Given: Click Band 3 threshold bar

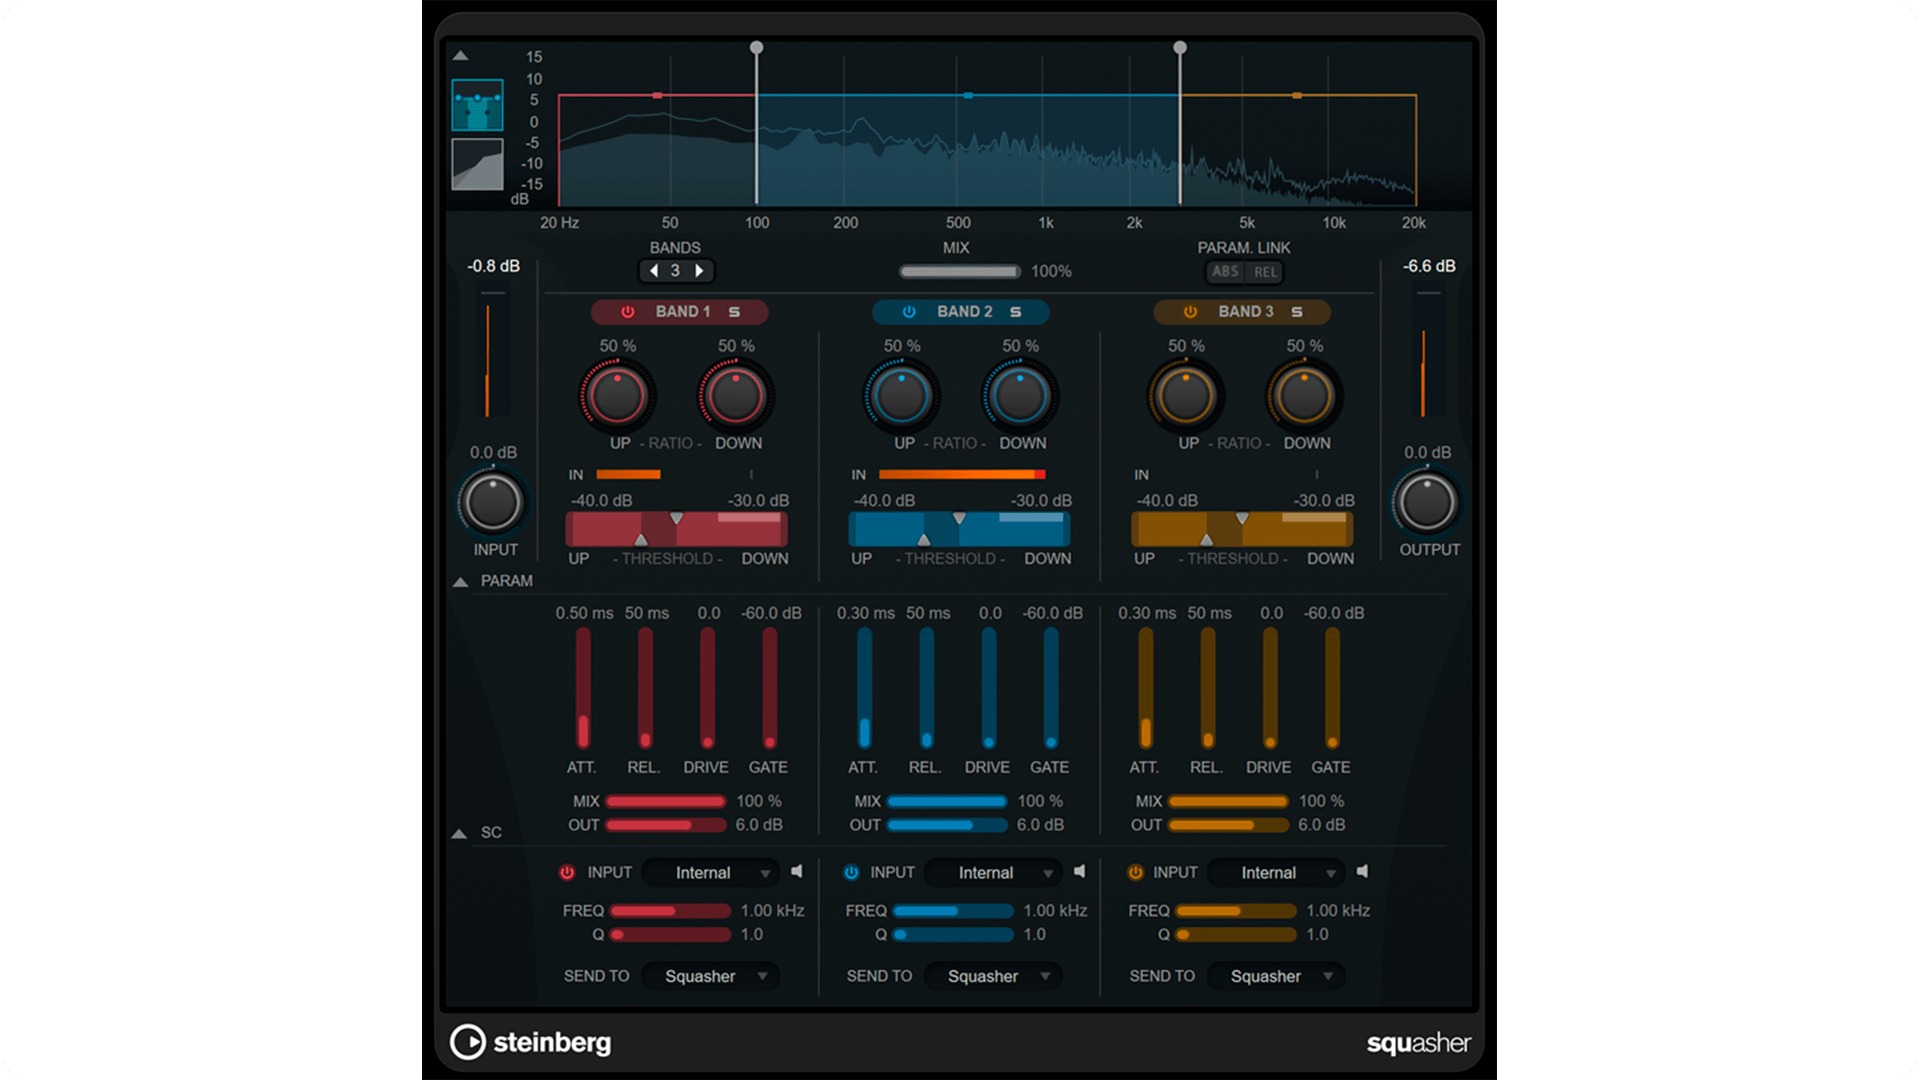Looking at the screenshot, I should coord(1242,529).
